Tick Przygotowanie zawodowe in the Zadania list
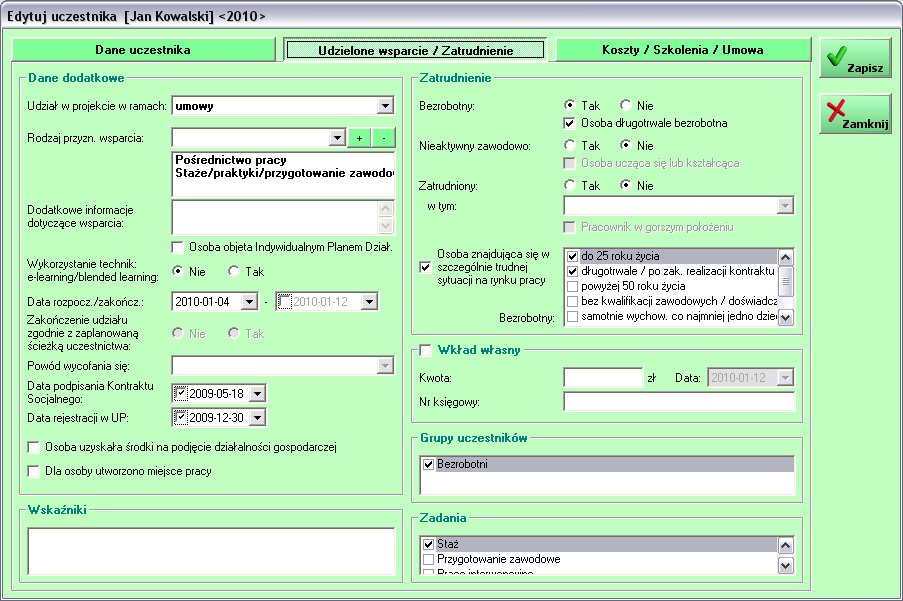Image resolution: width=903 pixels, height=601 pixels. 429,559
